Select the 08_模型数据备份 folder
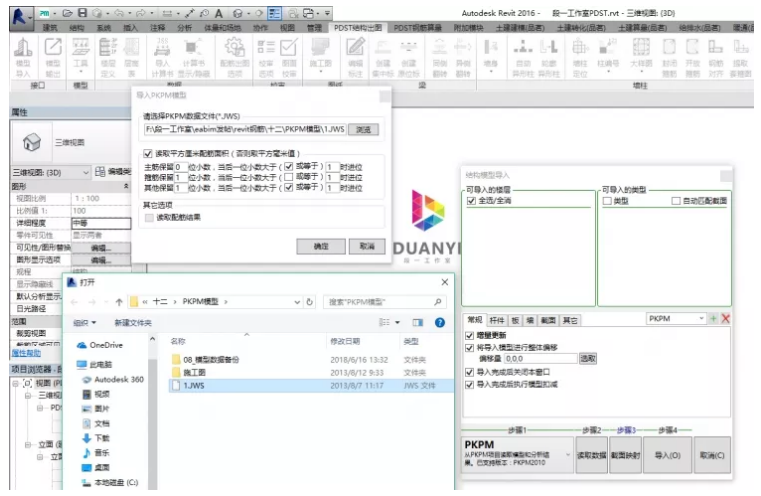The image size is (761, 496). pos(205,360)
